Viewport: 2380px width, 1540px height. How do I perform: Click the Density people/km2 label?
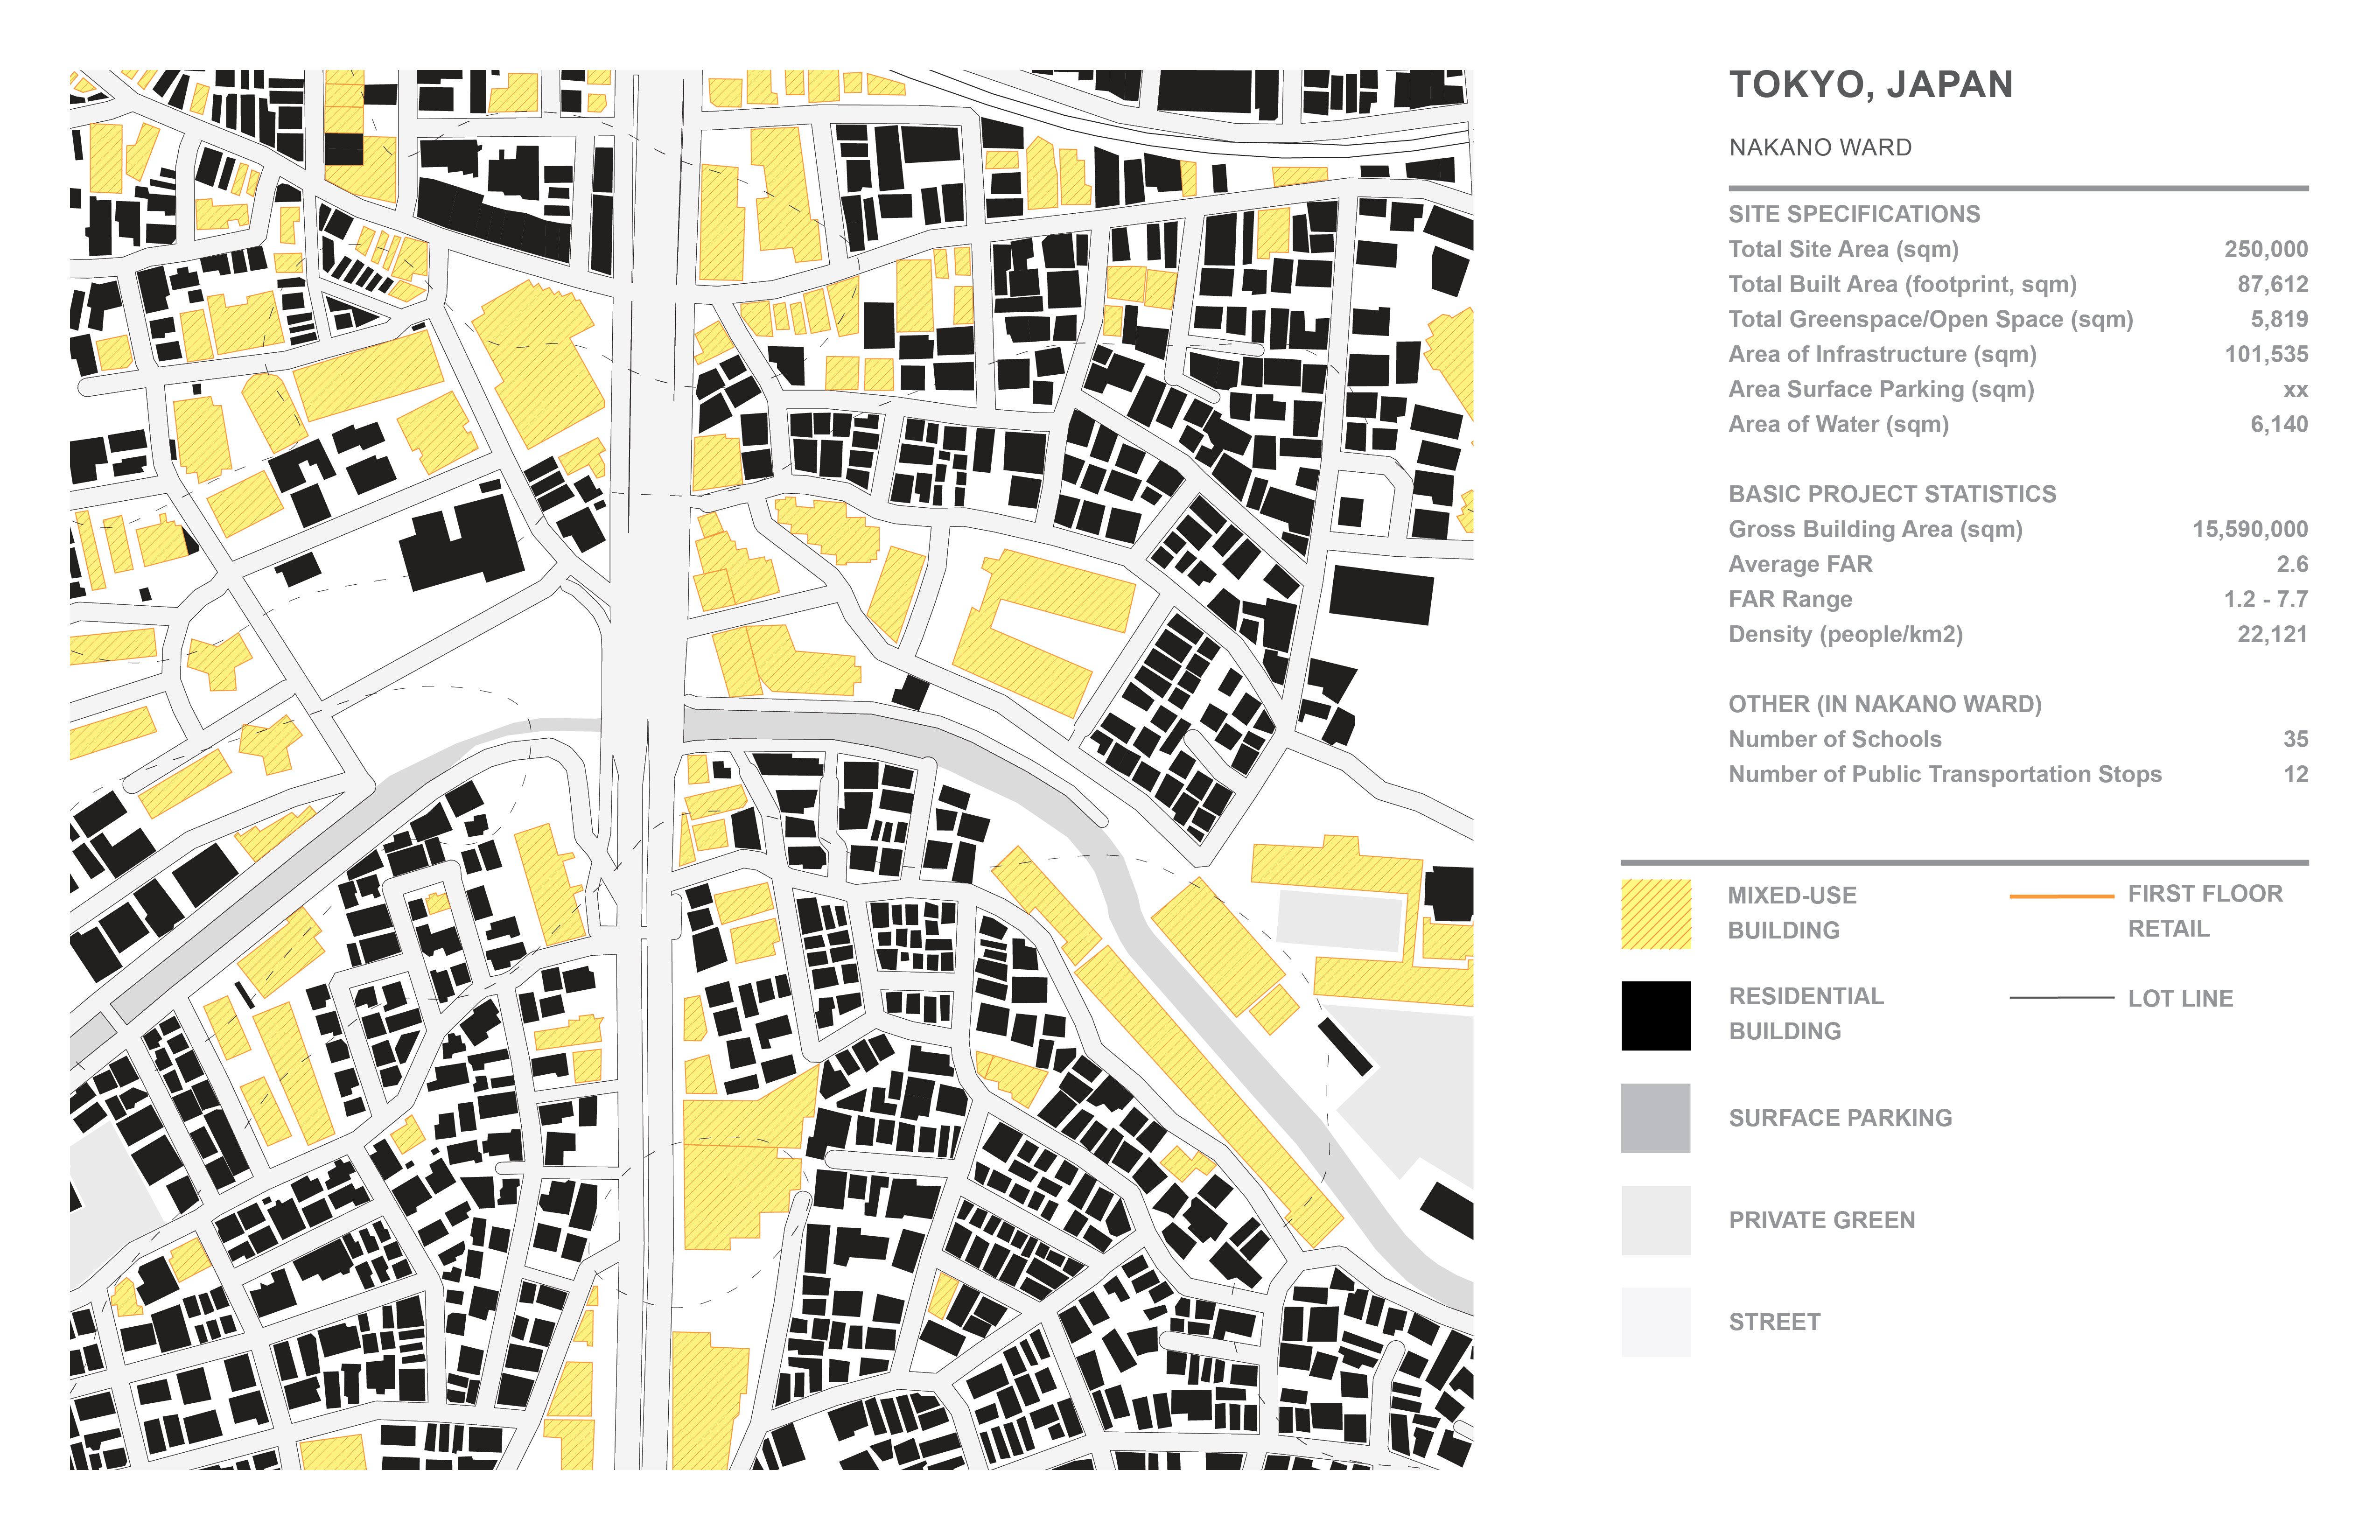(x=1845, y=634)
